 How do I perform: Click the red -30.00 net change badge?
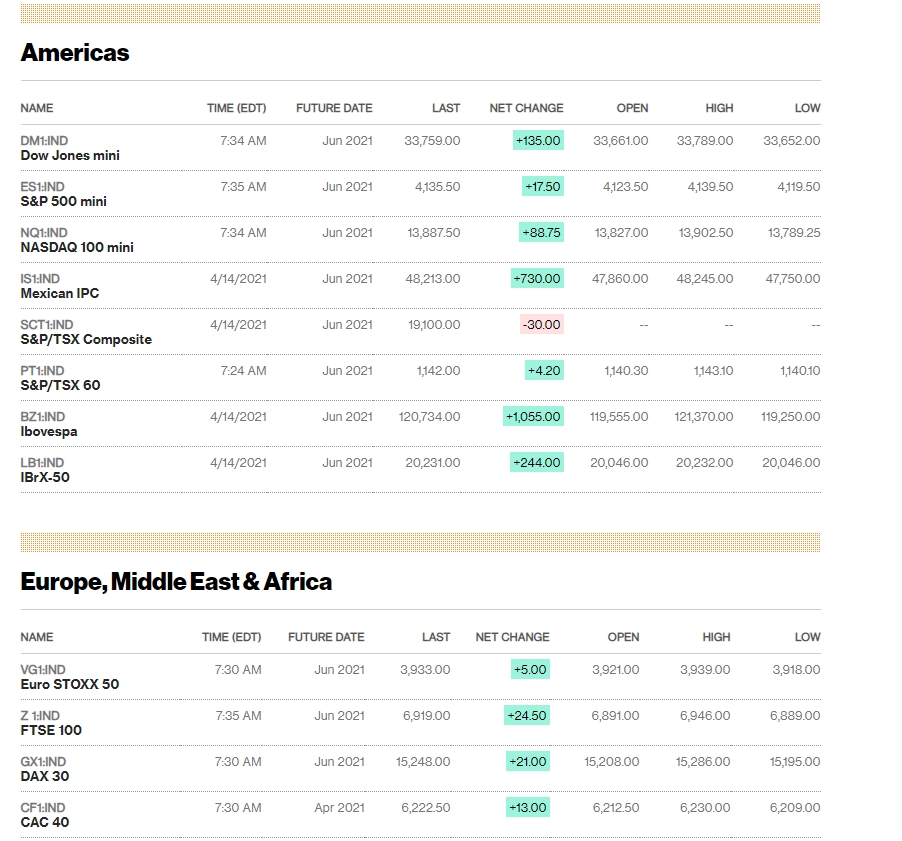[541, 325]
